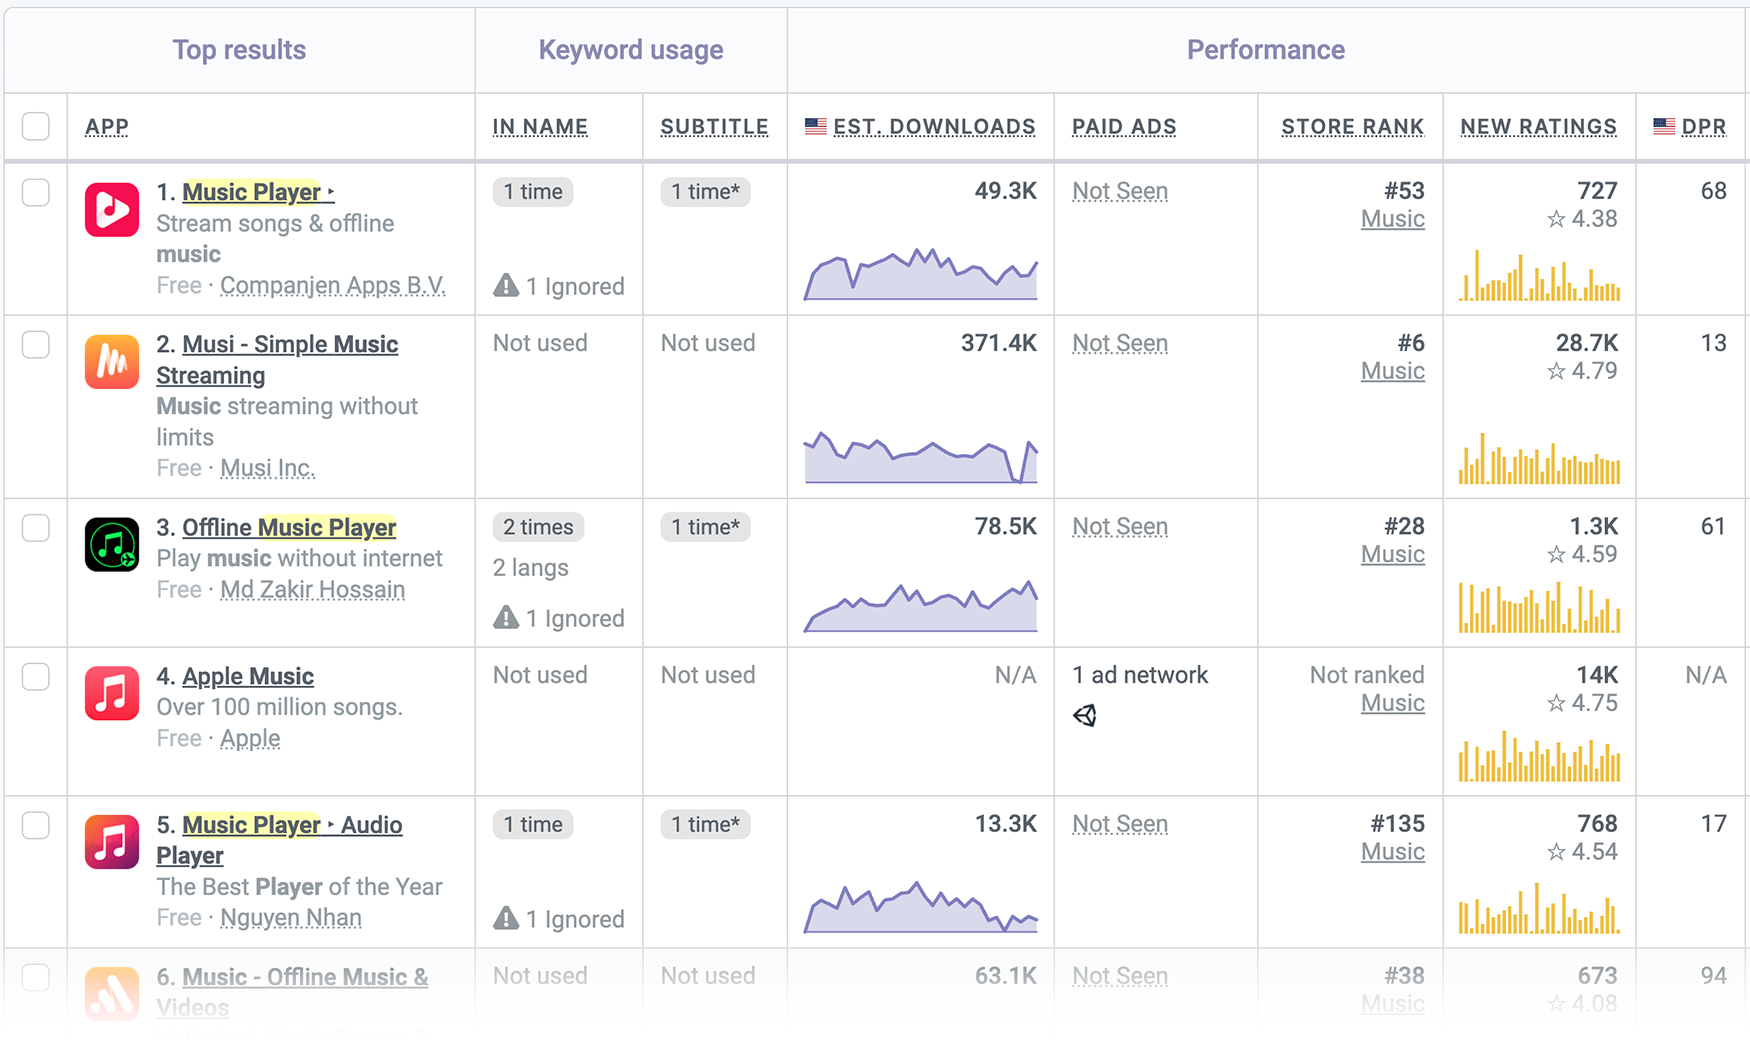This screenshot has width=1750, height=1062.
Task: Click the Offline Music Player green icon
Action: (112, 544)
